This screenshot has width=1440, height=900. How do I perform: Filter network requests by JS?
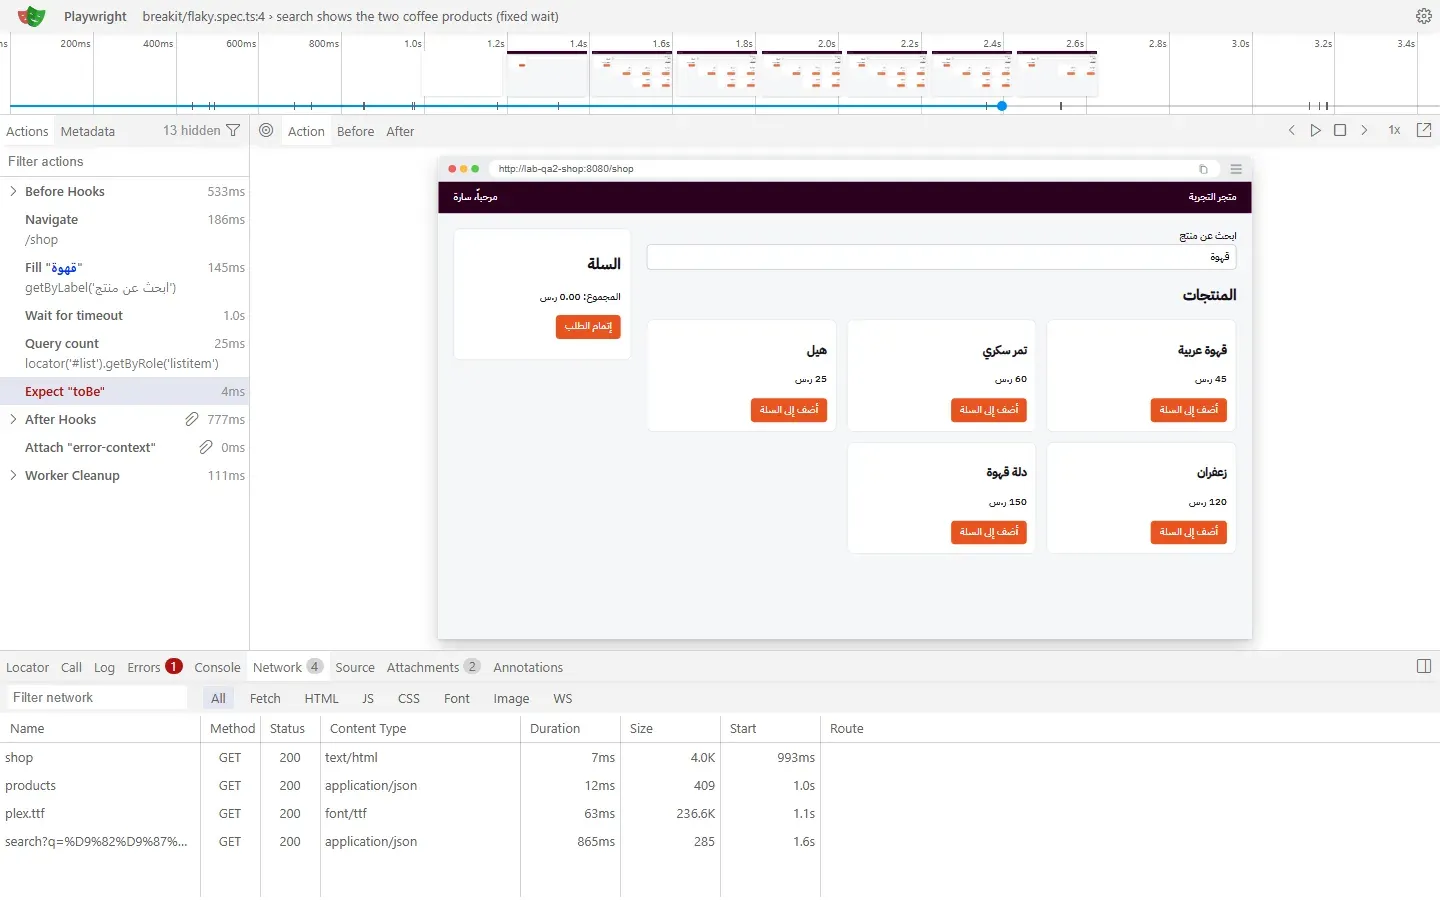pos(368,698)
